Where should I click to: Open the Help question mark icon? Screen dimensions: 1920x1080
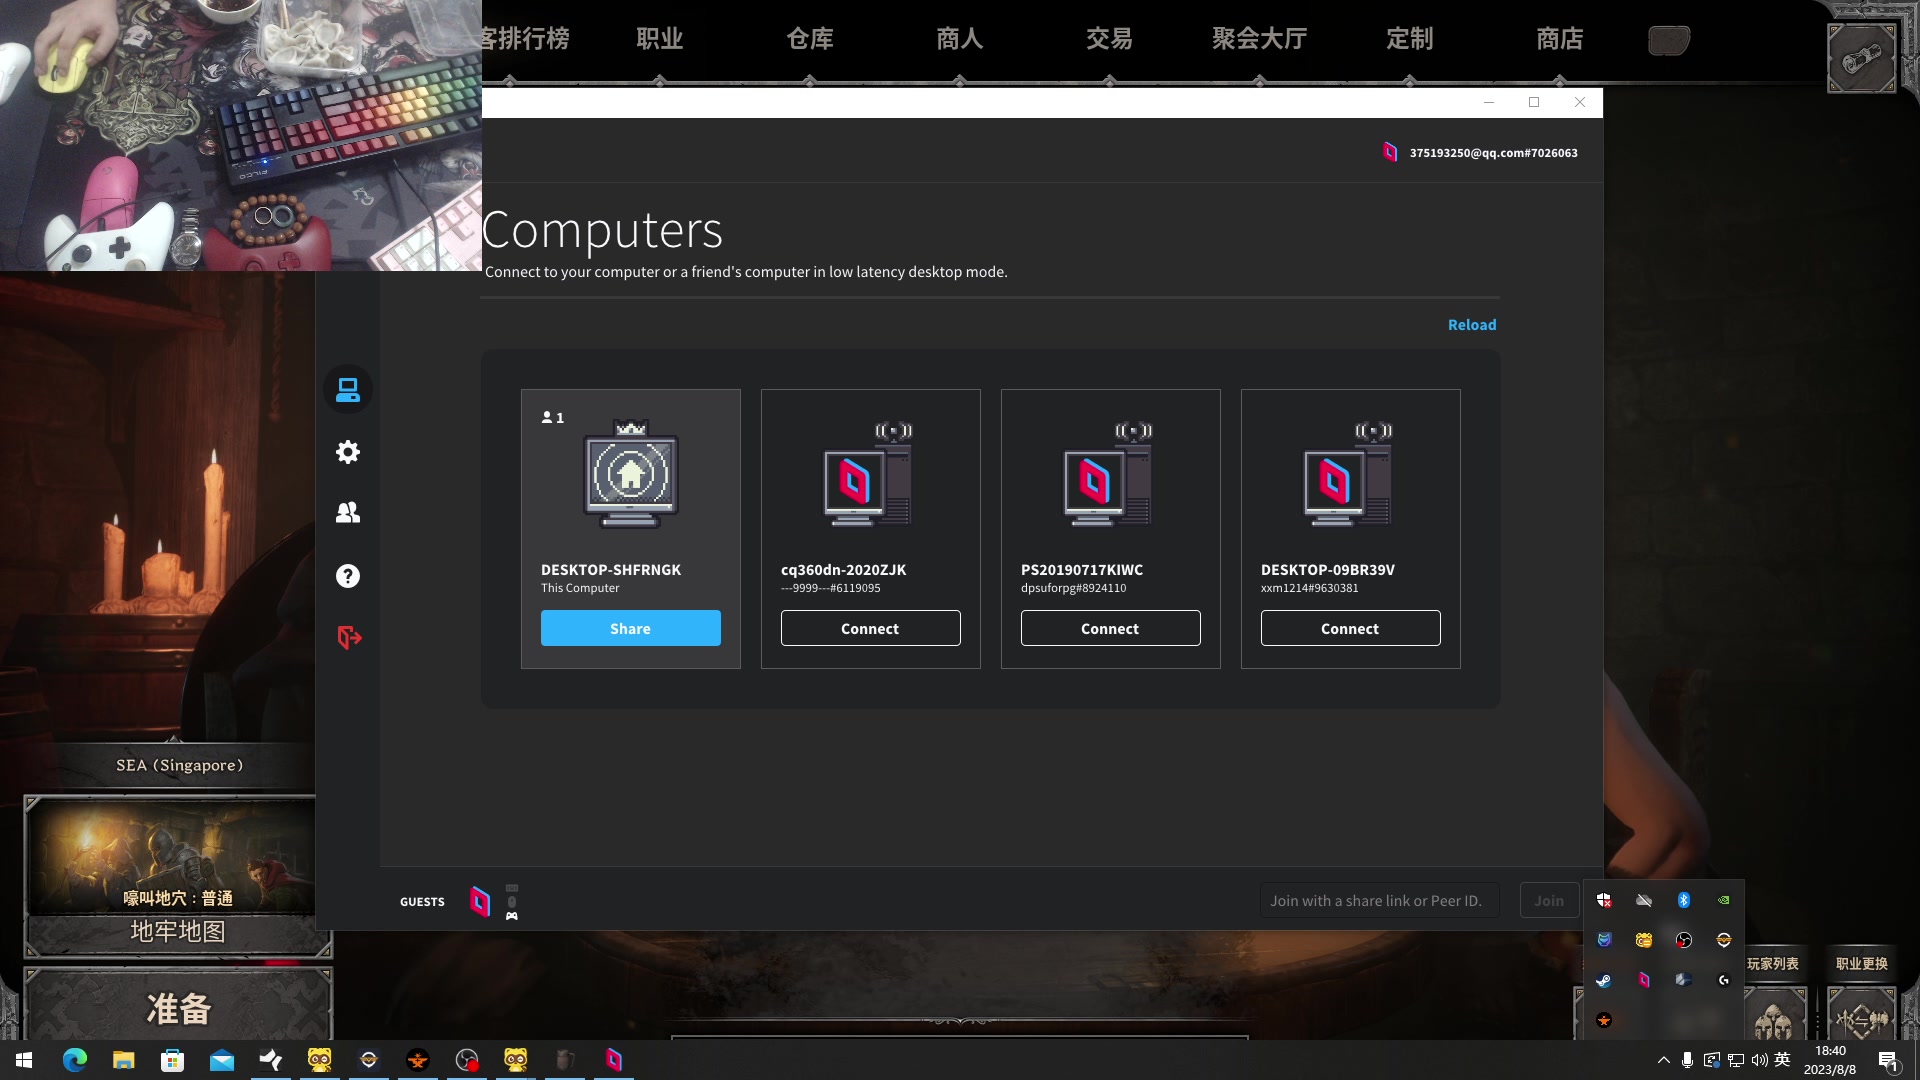point(348,576)
